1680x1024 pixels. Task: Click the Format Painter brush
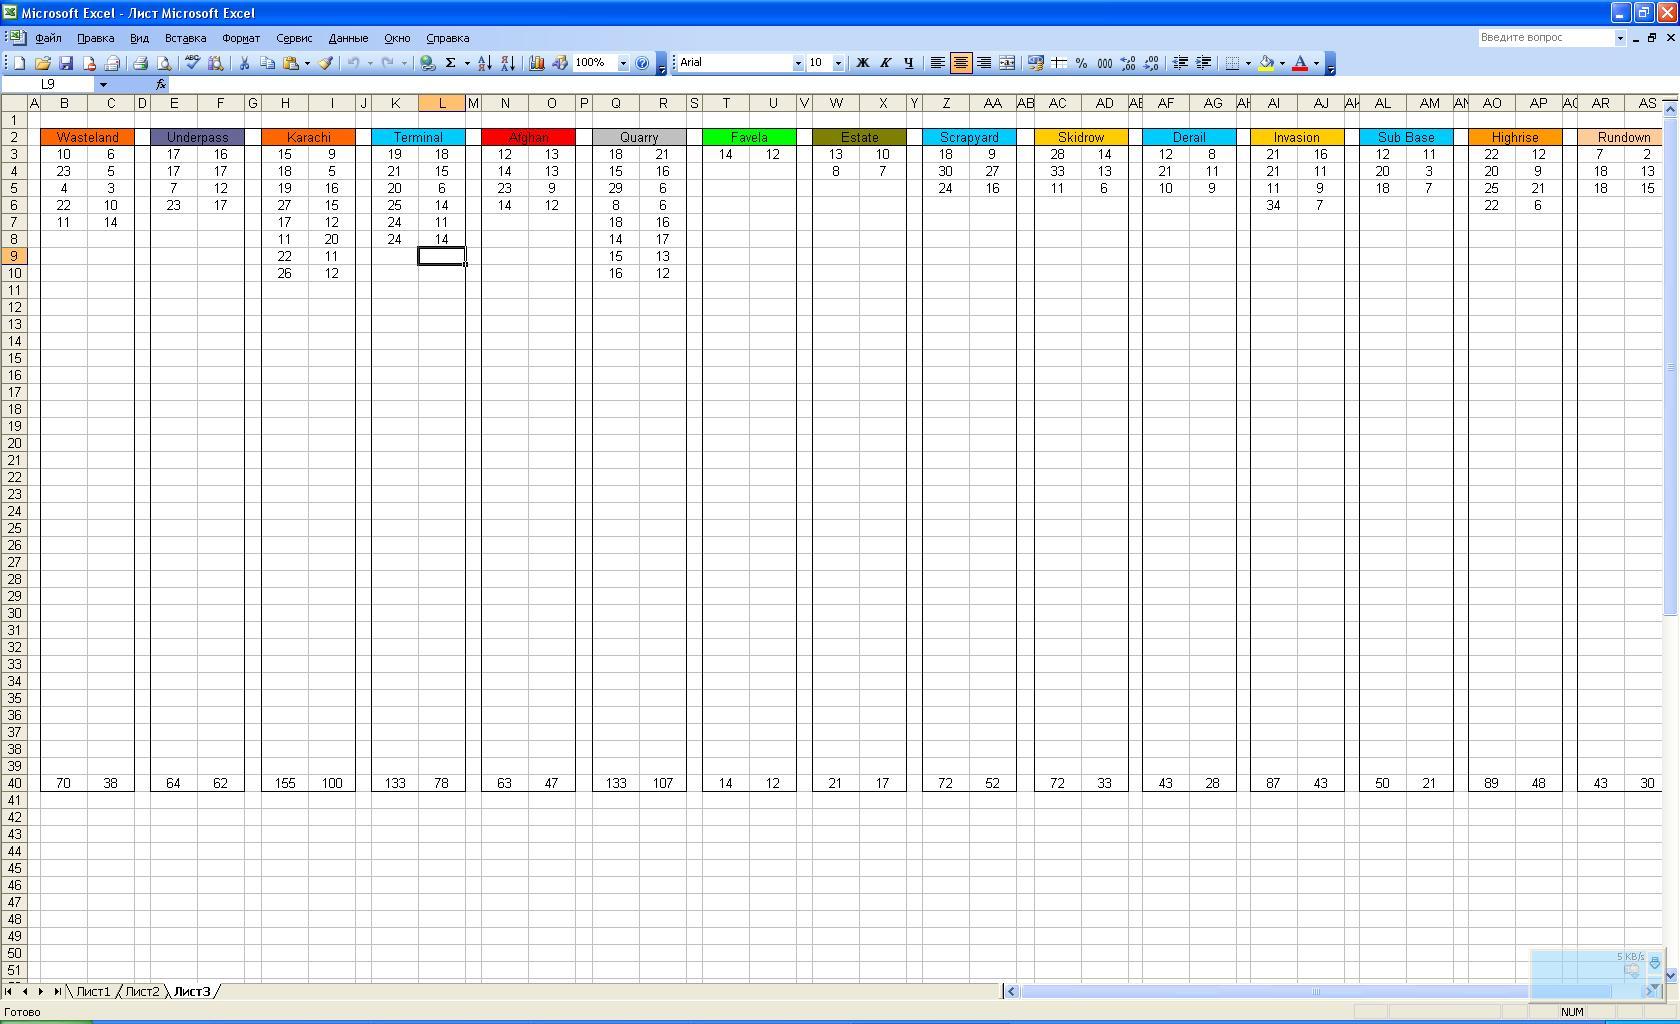325,63
